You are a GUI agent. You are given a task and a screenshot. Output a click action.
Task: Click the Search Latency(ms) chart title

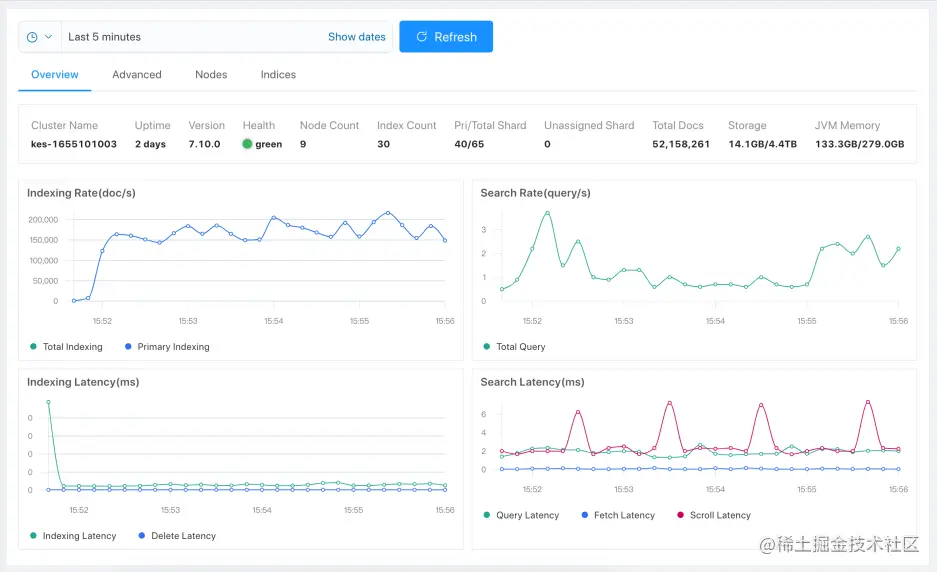pyautogui.click(x=532, y=382)
